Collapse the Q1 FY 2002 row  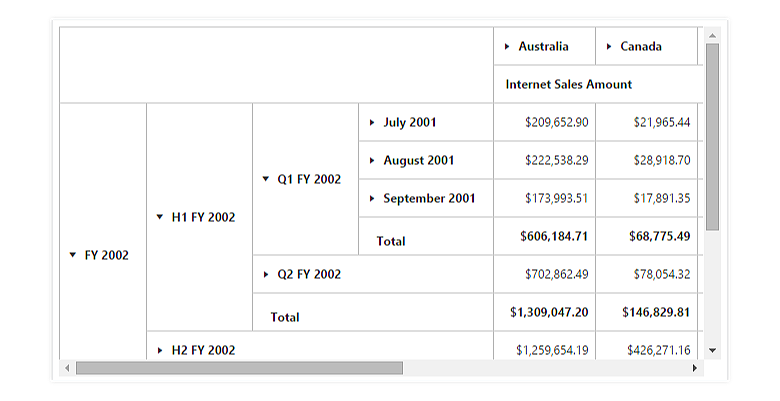point(265,180)
